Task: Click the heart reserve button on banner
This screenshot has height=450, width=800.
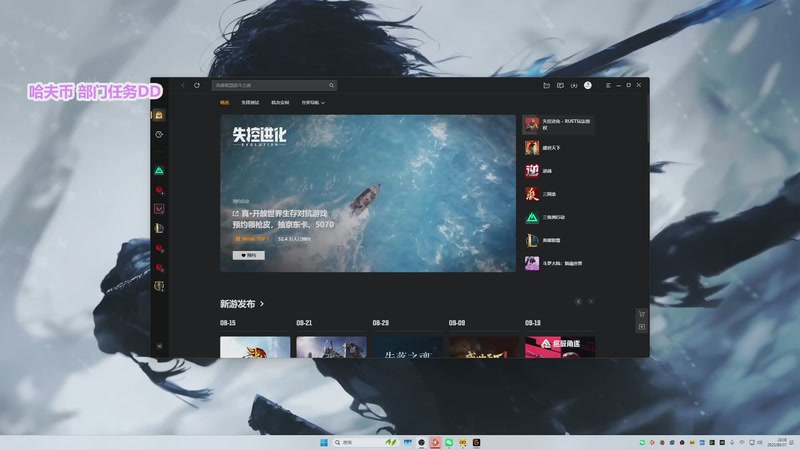Action: (x=248, y=255)
